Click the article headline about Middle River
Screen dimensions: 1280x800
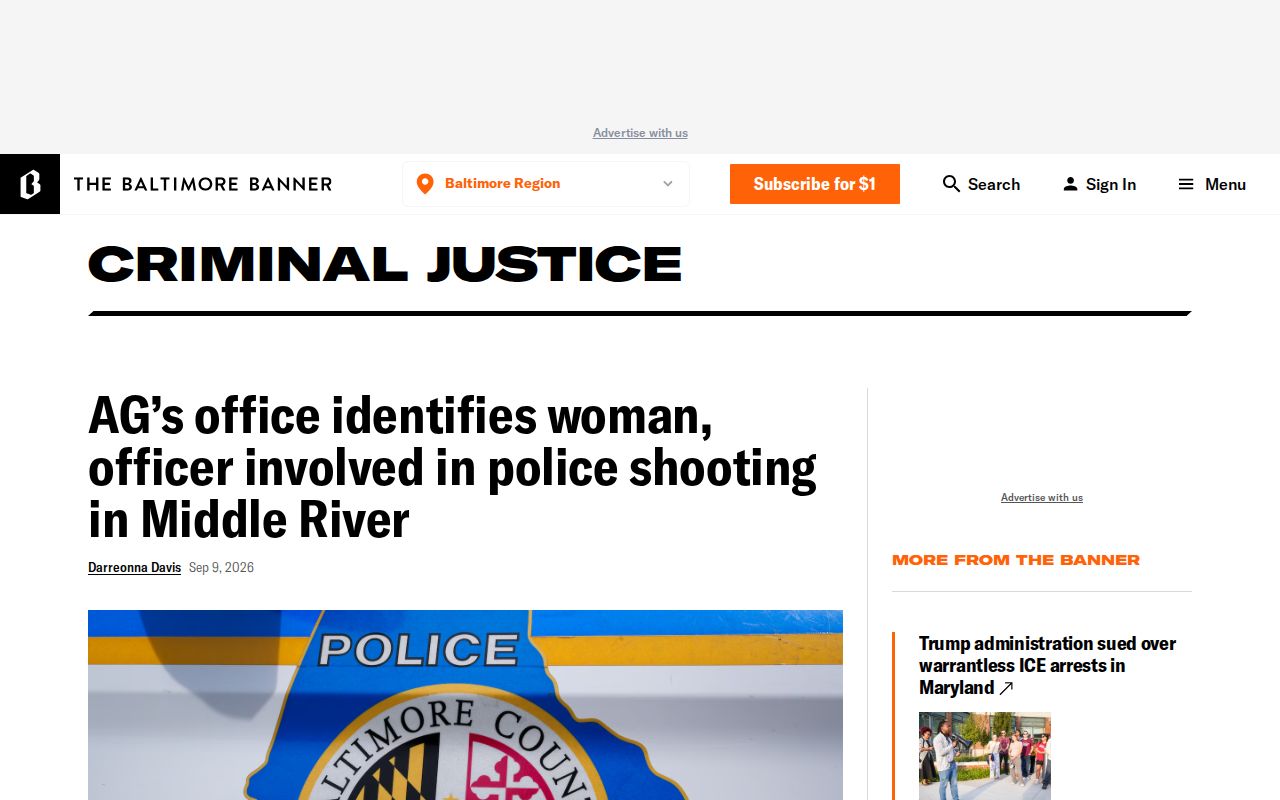pos(452,467)
